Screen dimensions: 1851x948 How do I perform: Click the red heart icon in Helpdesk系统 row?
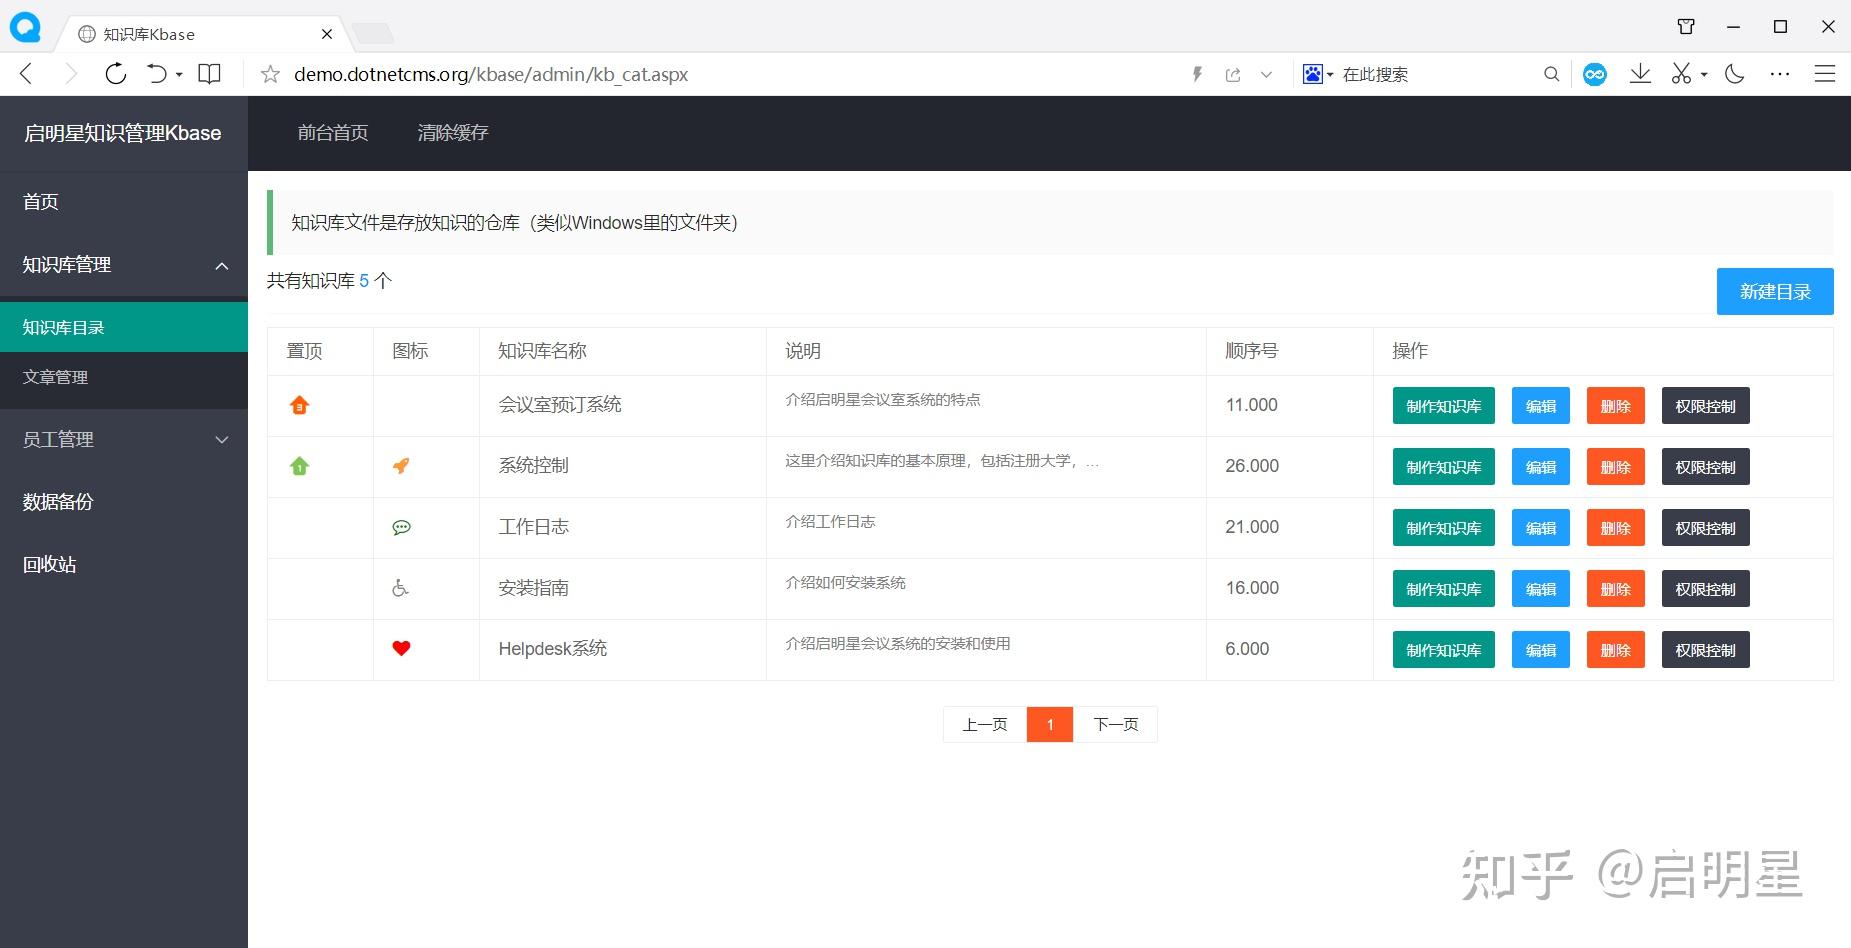point(401,648)
